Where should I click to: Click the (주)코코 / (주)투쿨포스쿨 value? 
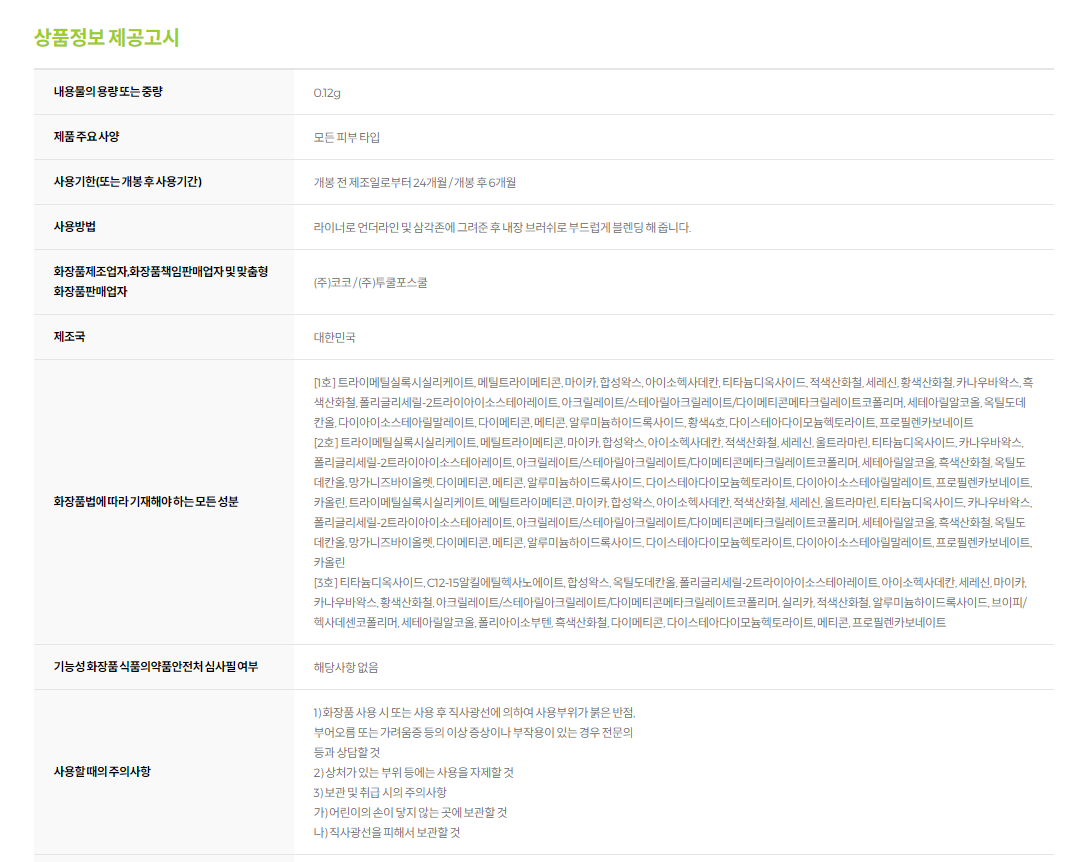[x=370, y=283]
